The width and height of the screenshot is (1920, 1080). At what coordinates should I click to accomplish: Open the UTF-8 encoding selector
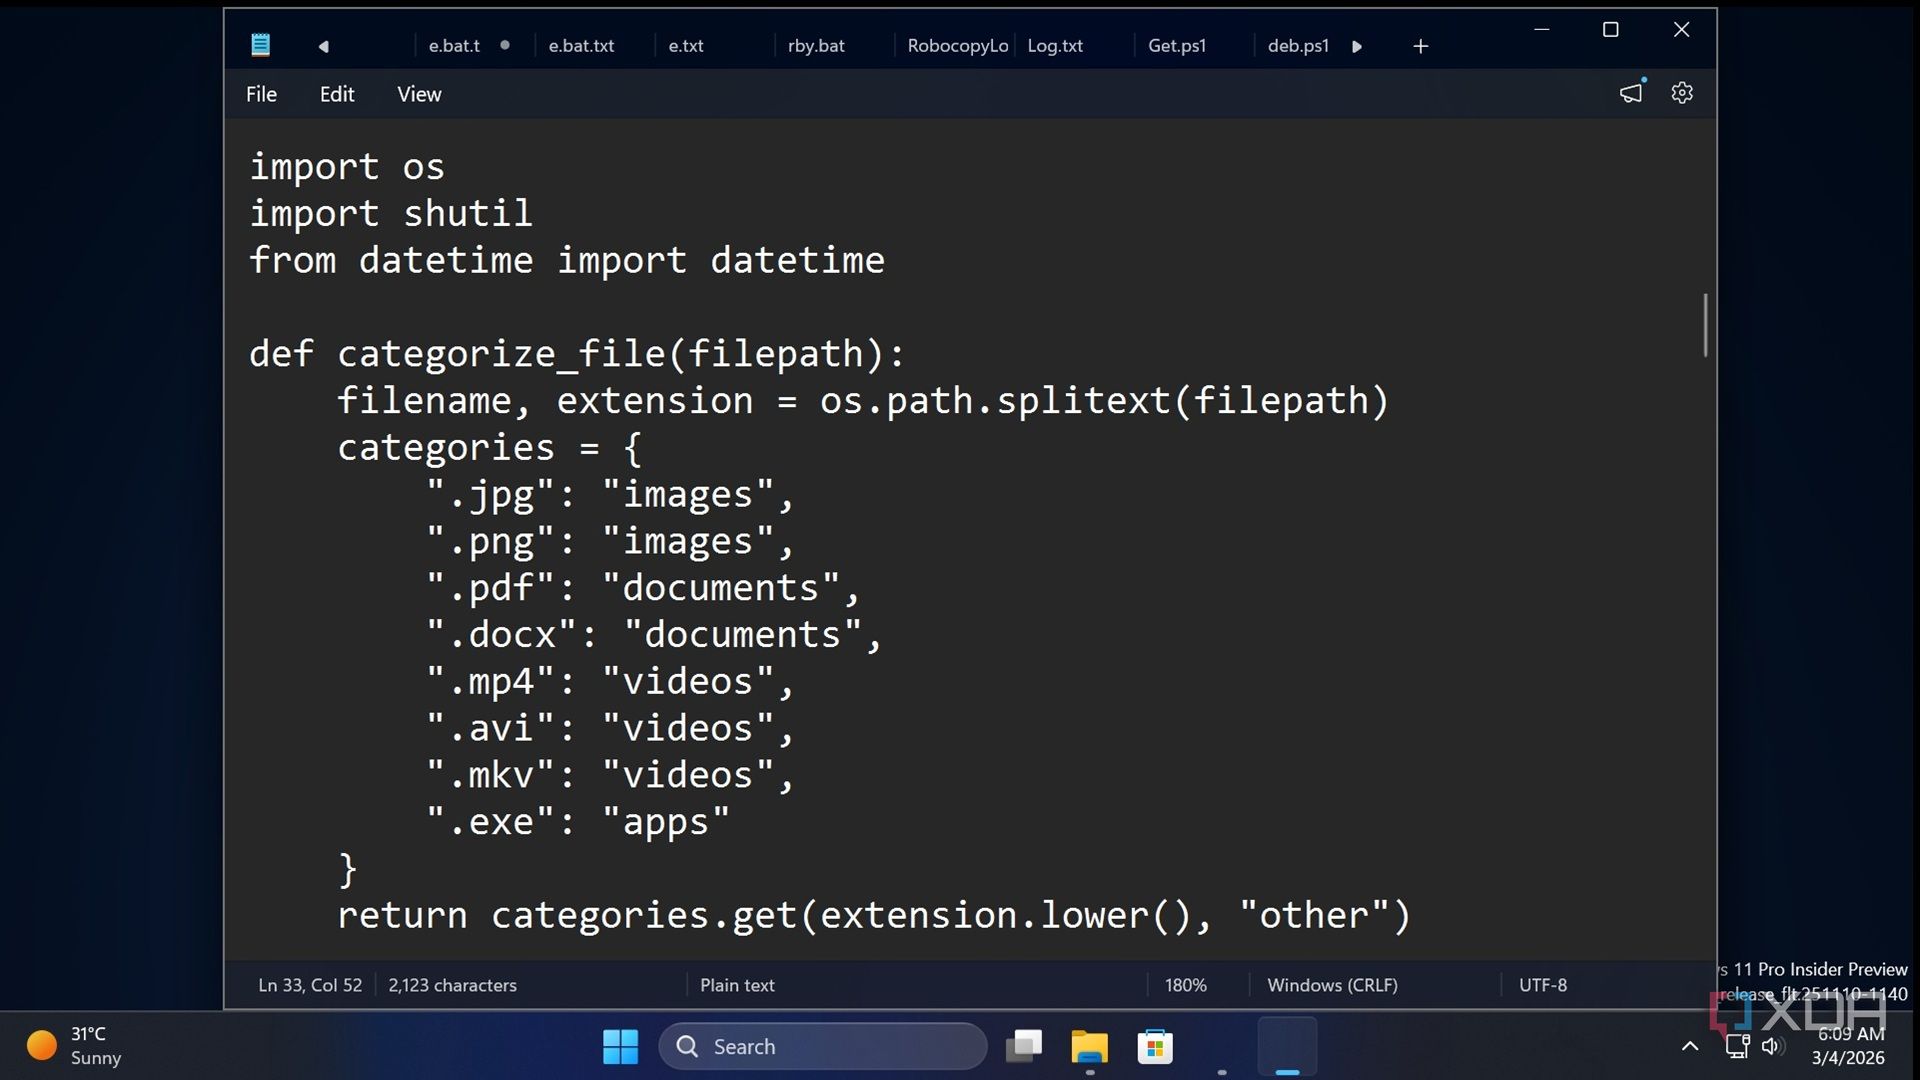tap(1543, 985)
